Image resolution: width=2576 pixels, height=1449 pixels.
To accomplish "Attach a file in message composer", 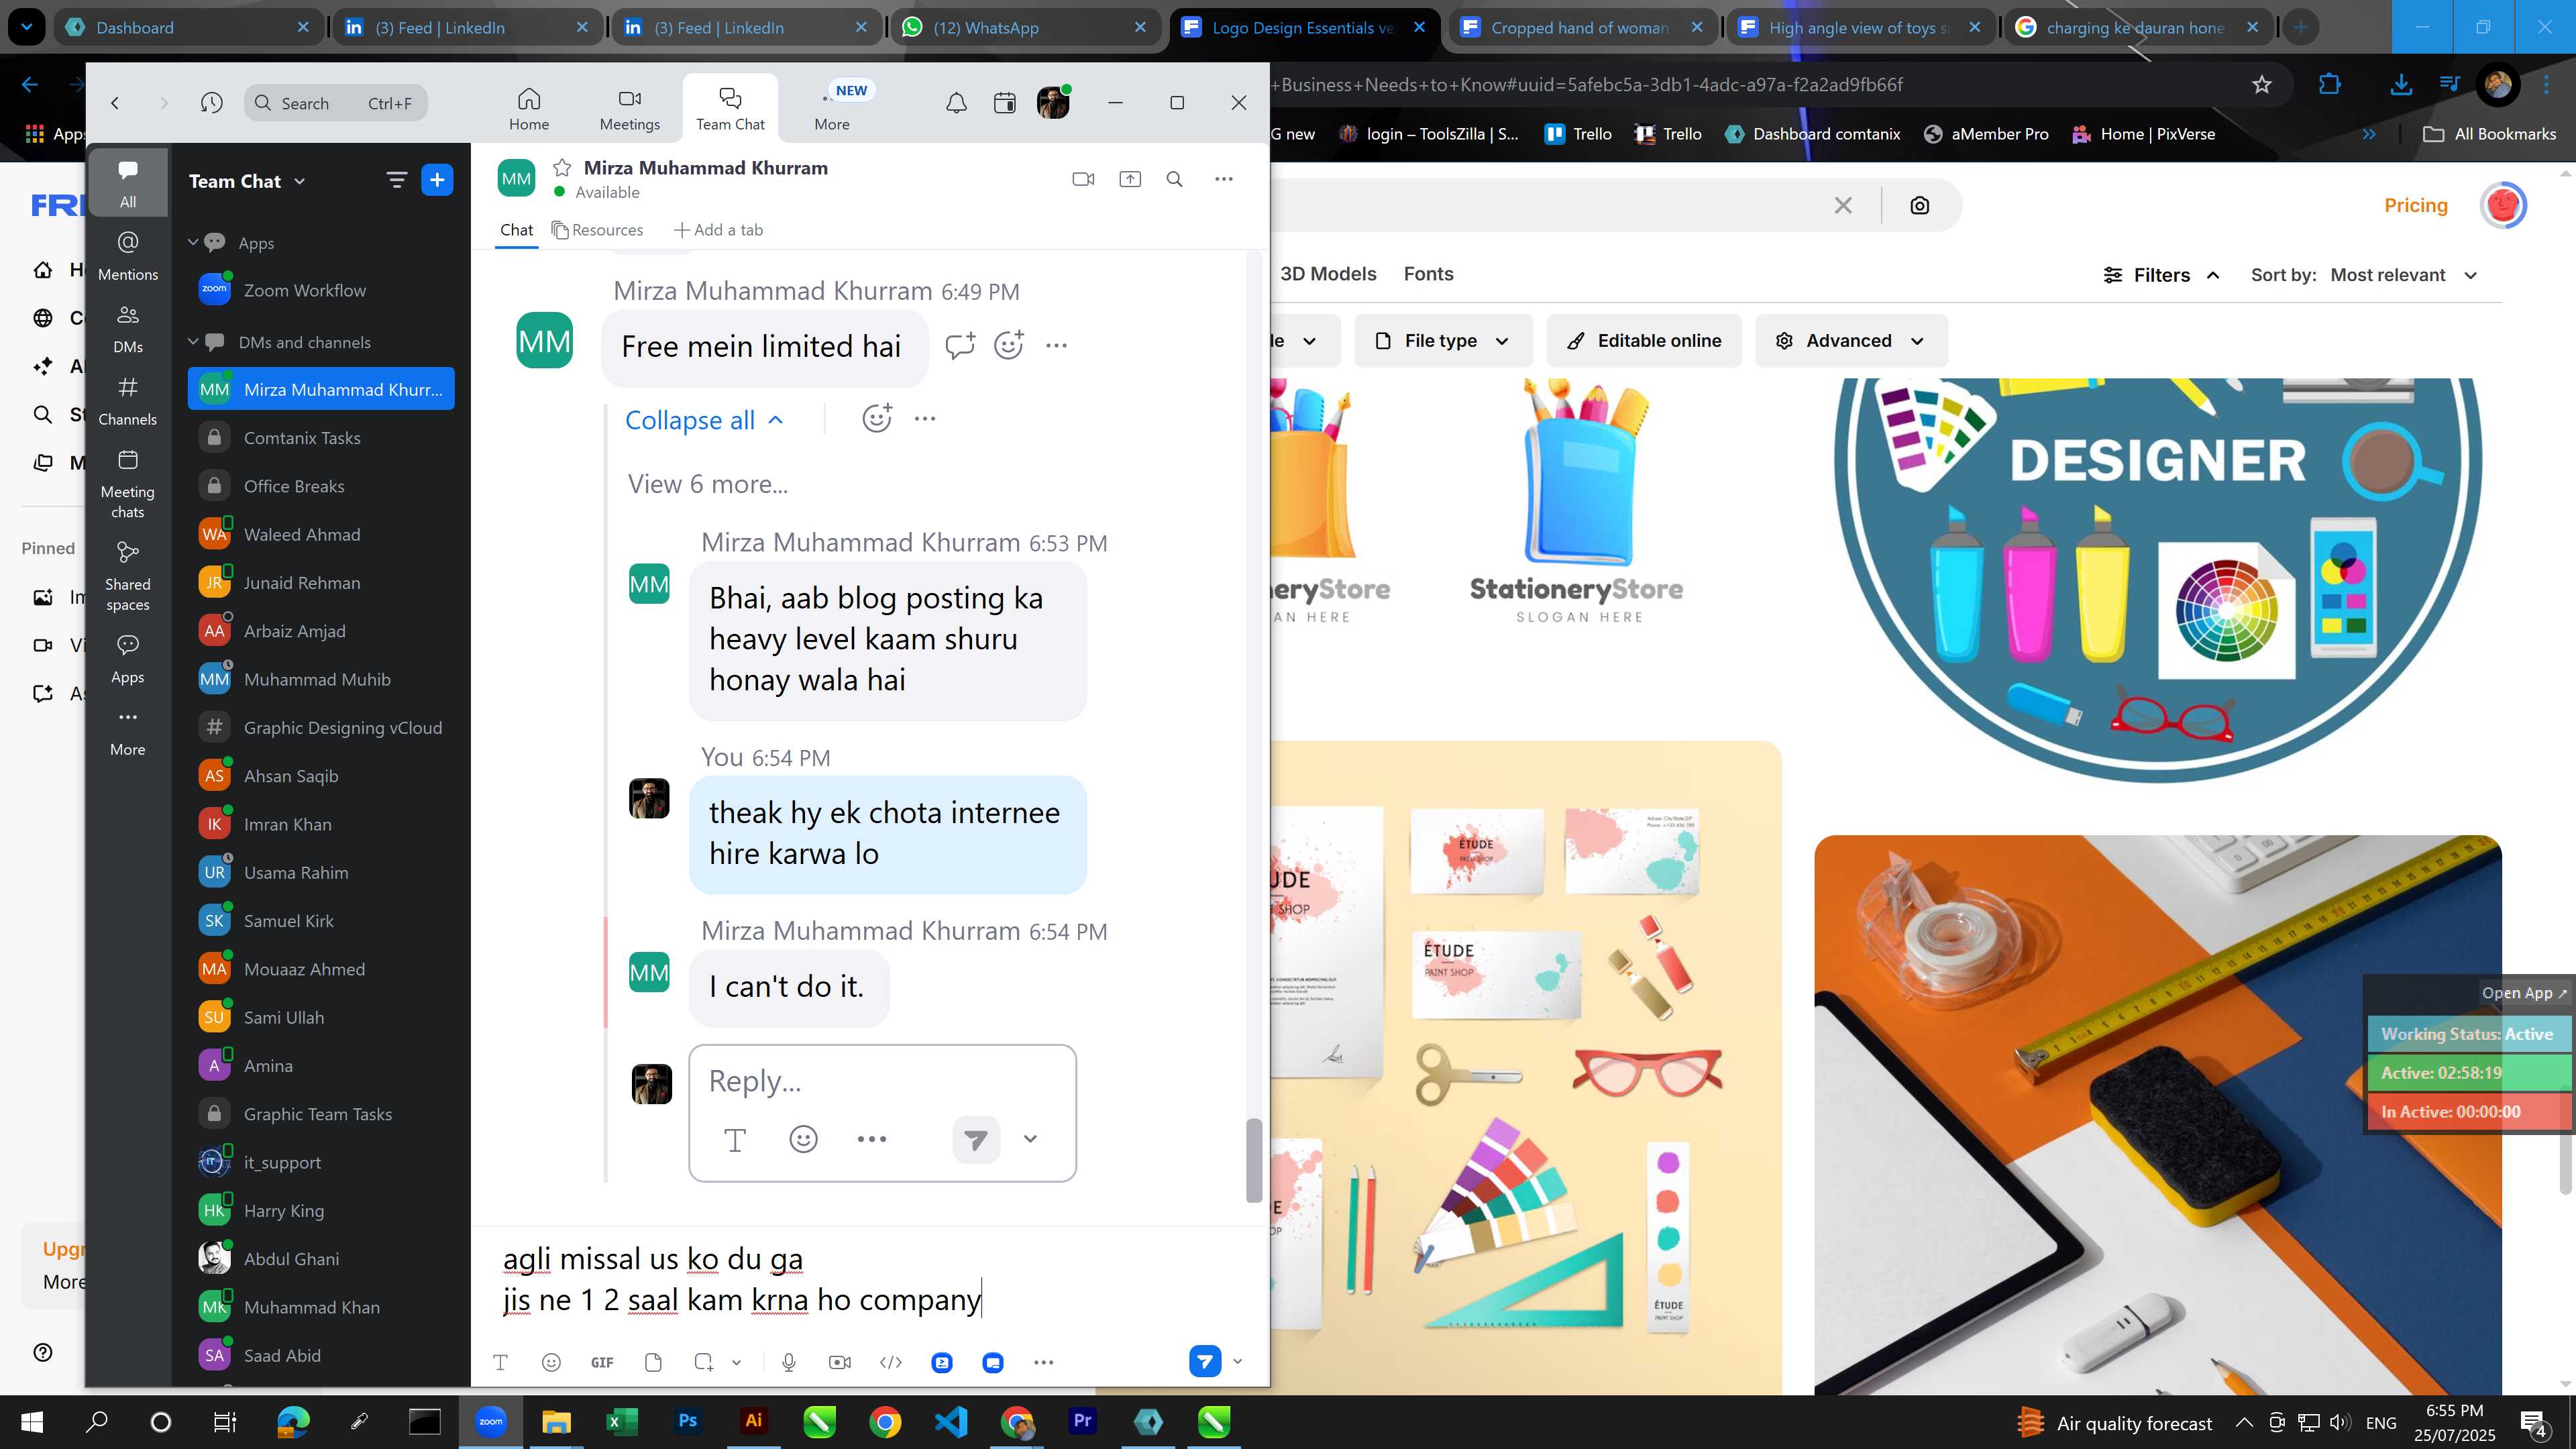I will [653, 1362].
